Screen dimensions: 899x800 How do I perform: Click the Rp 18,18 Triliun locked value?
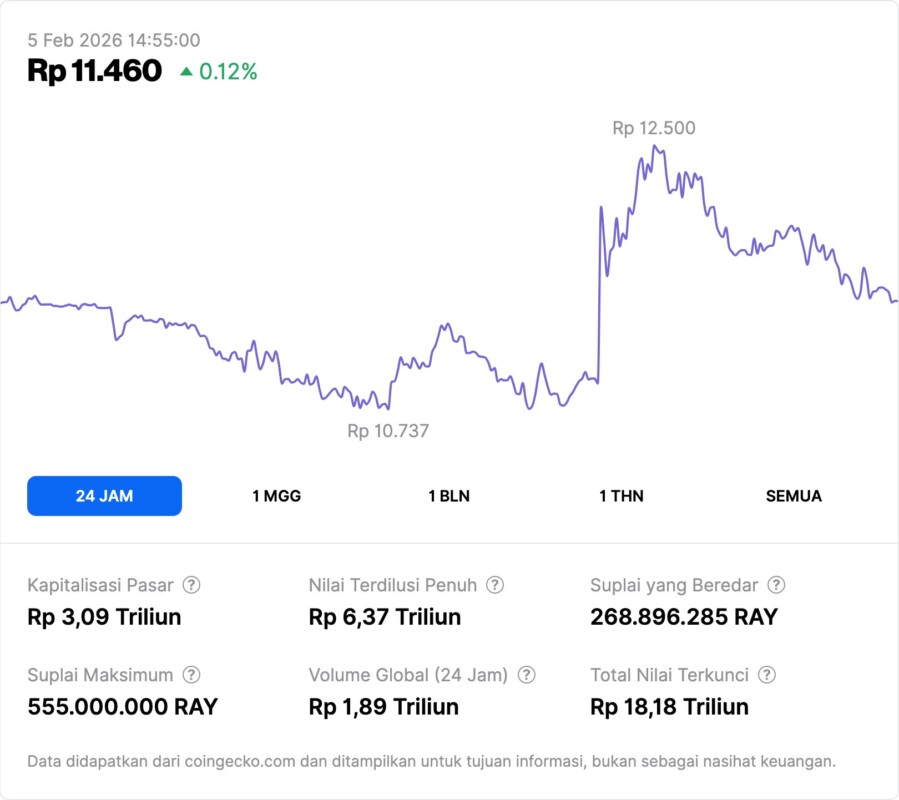tap(669, 707)
